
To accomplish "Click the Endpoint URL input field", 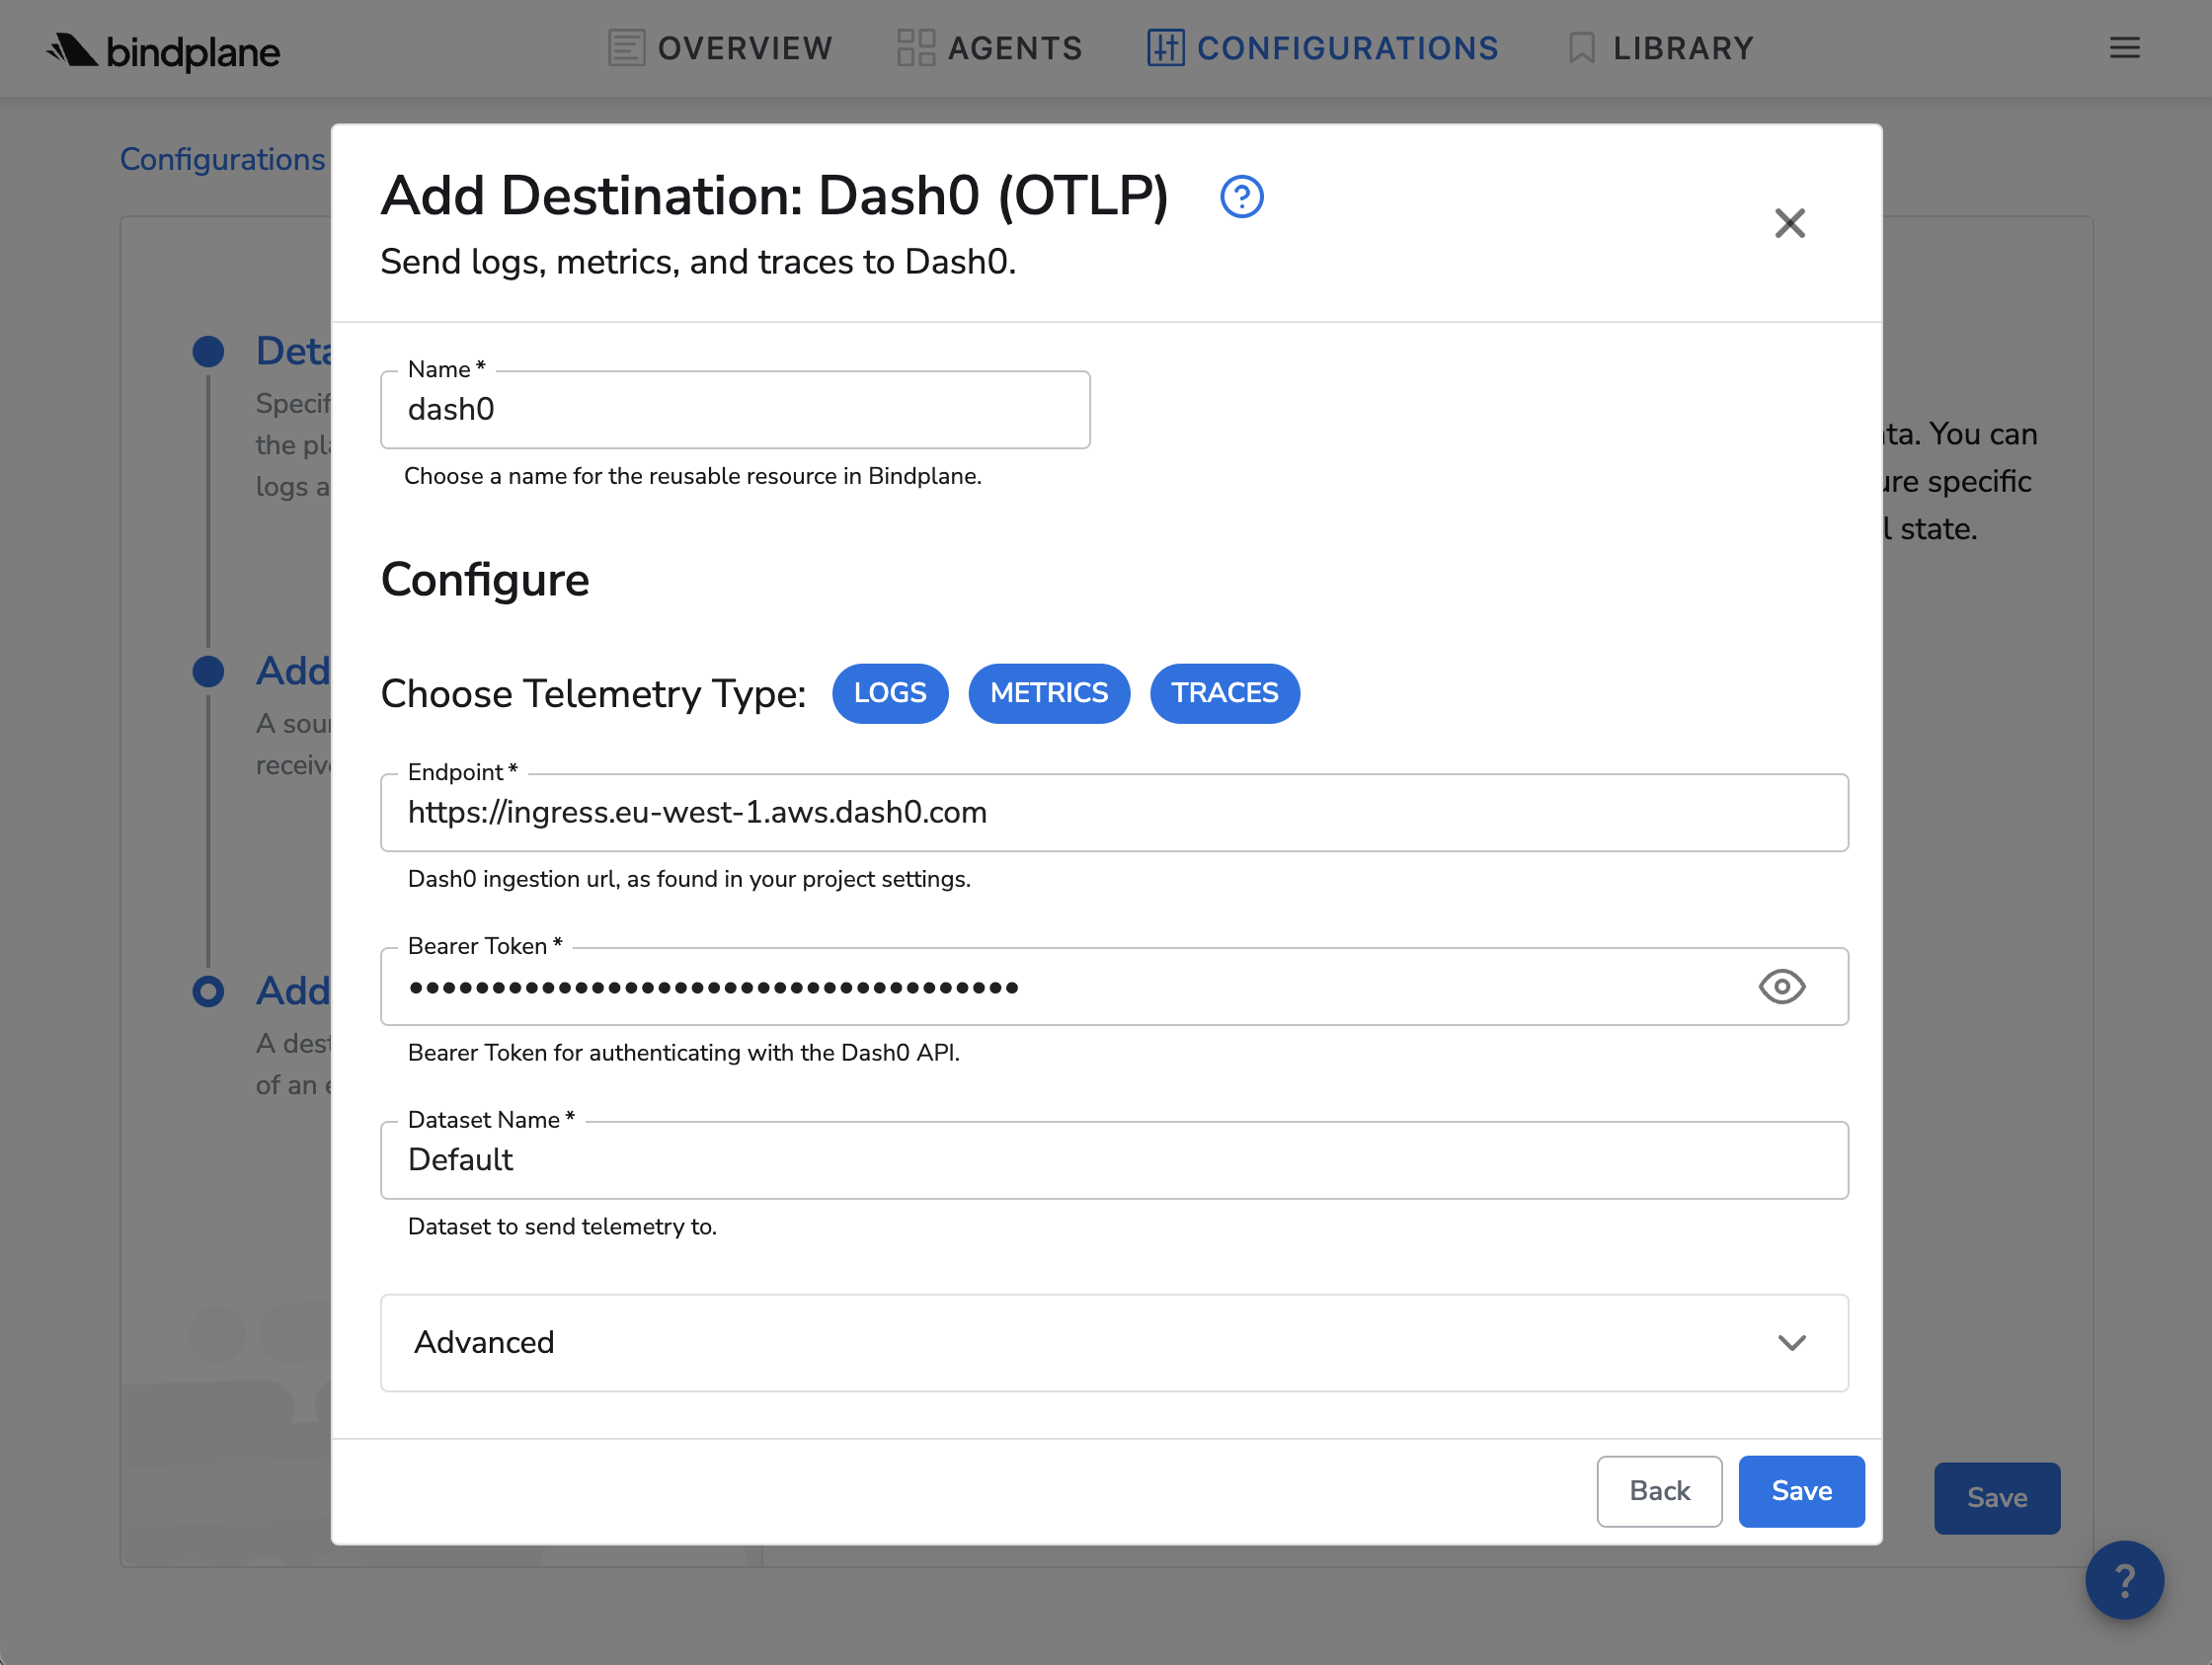I will pos(1114,813).
